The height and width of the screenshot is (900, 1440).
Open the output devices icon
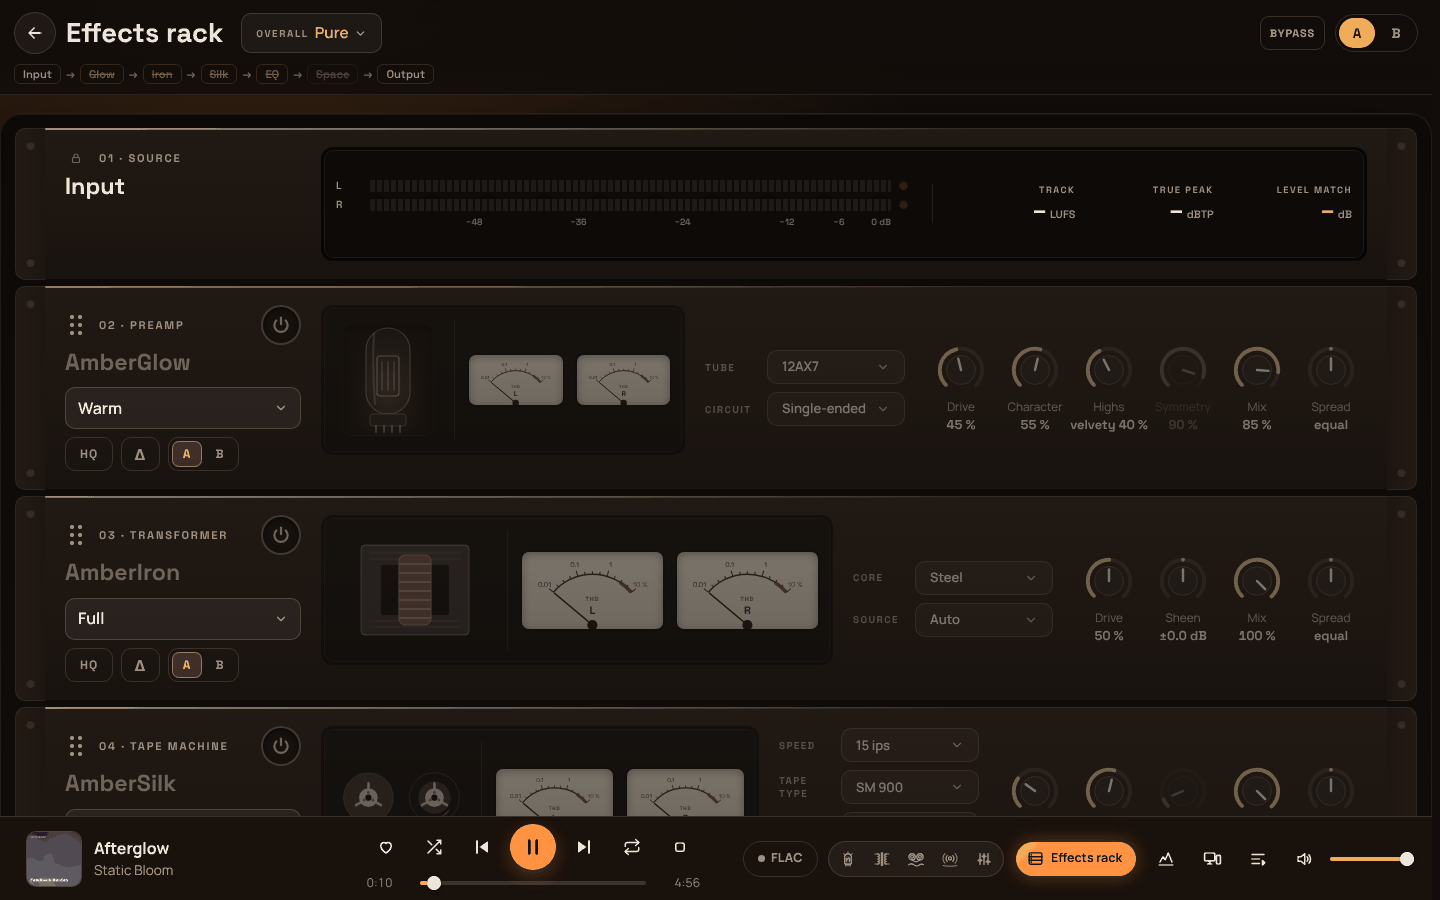coord(1212,859)
